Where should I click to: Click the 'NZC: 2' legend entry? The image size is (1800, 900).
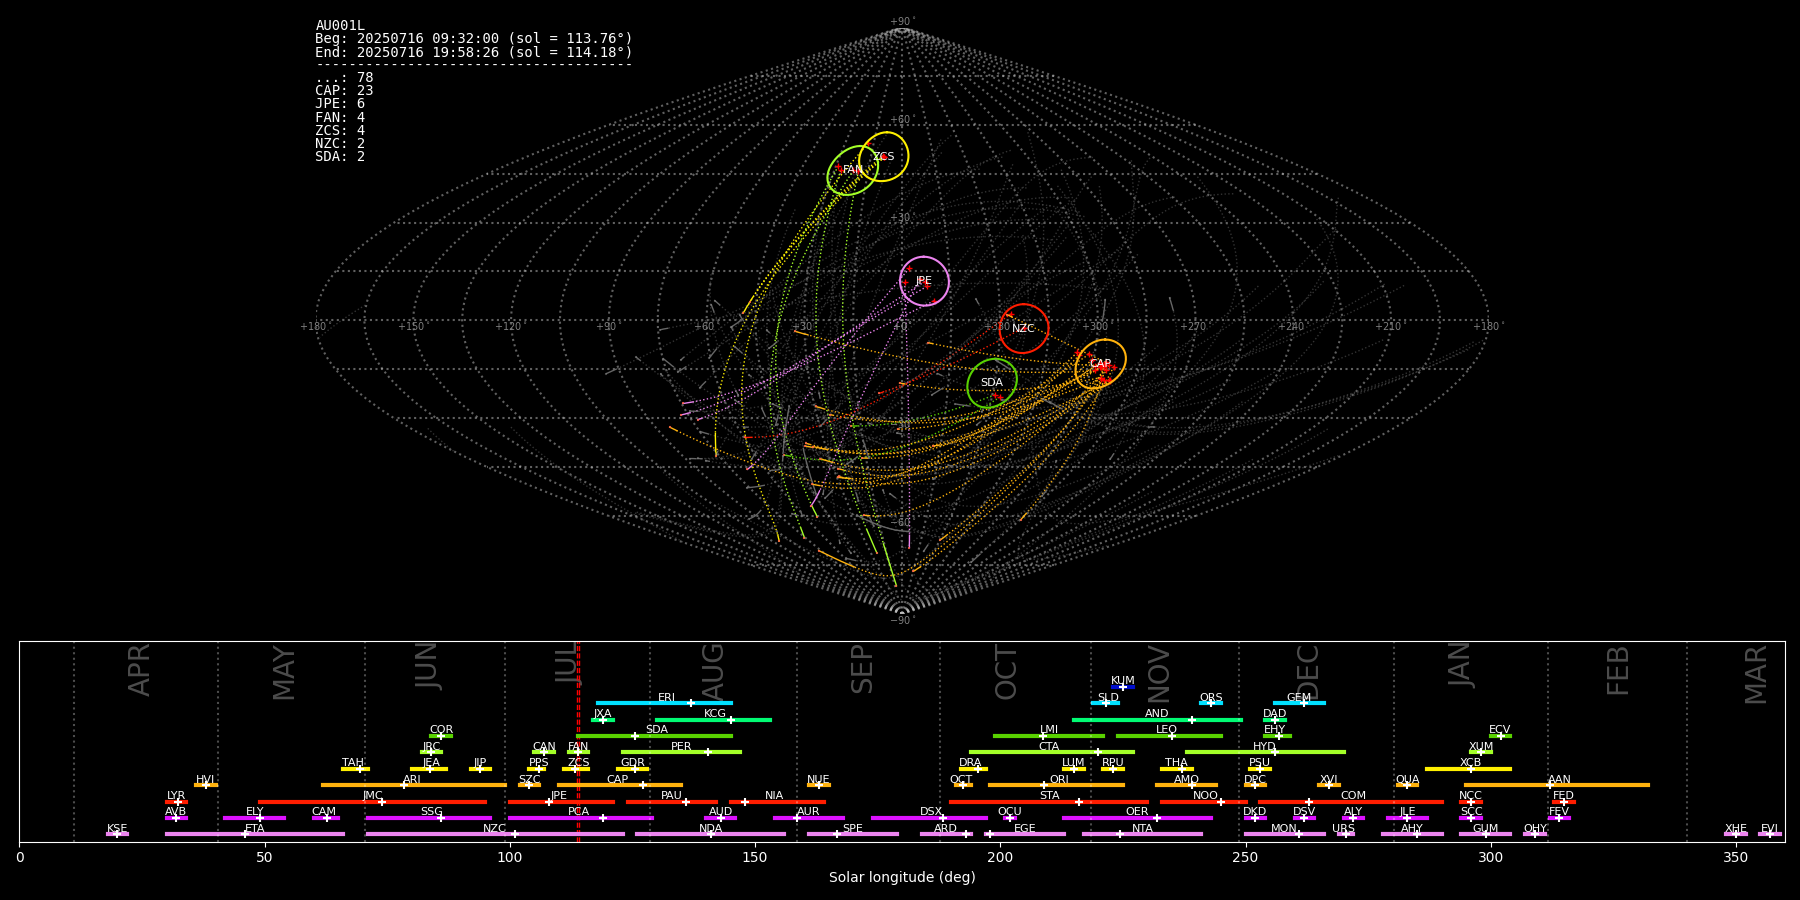coord(340,143)
